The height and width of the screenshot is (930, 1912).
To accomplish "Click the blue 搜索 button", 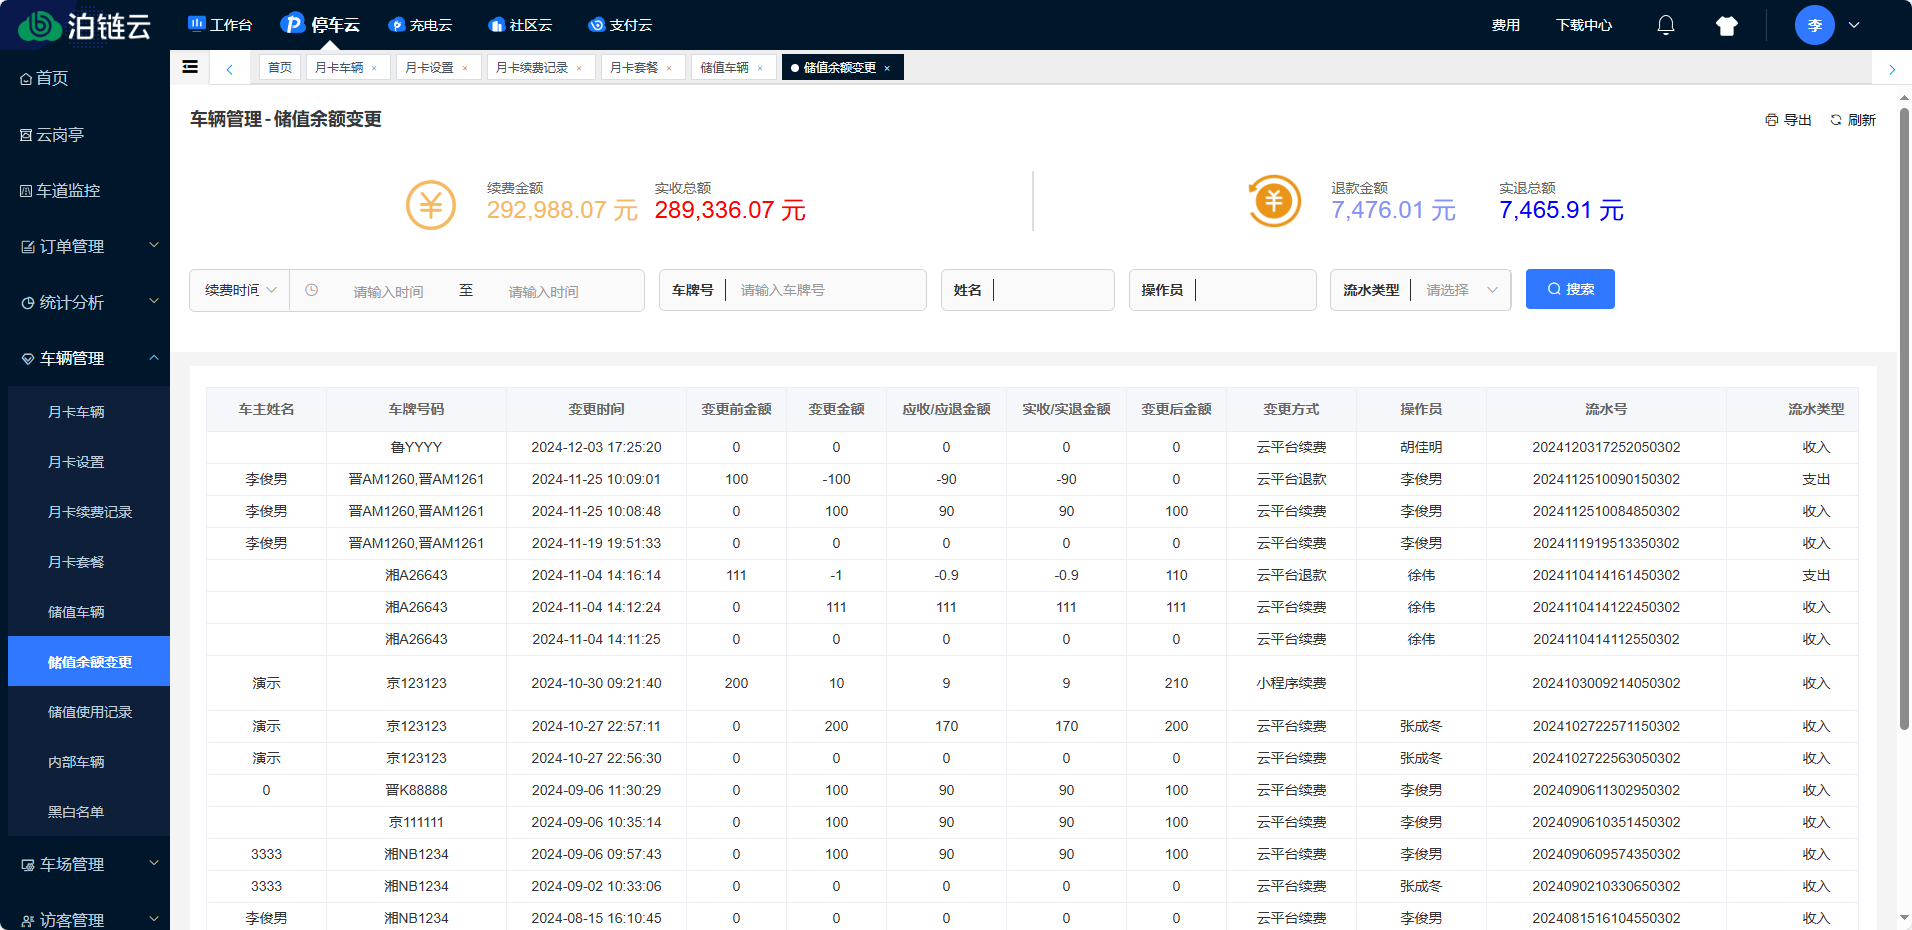I will (1570, 289).
